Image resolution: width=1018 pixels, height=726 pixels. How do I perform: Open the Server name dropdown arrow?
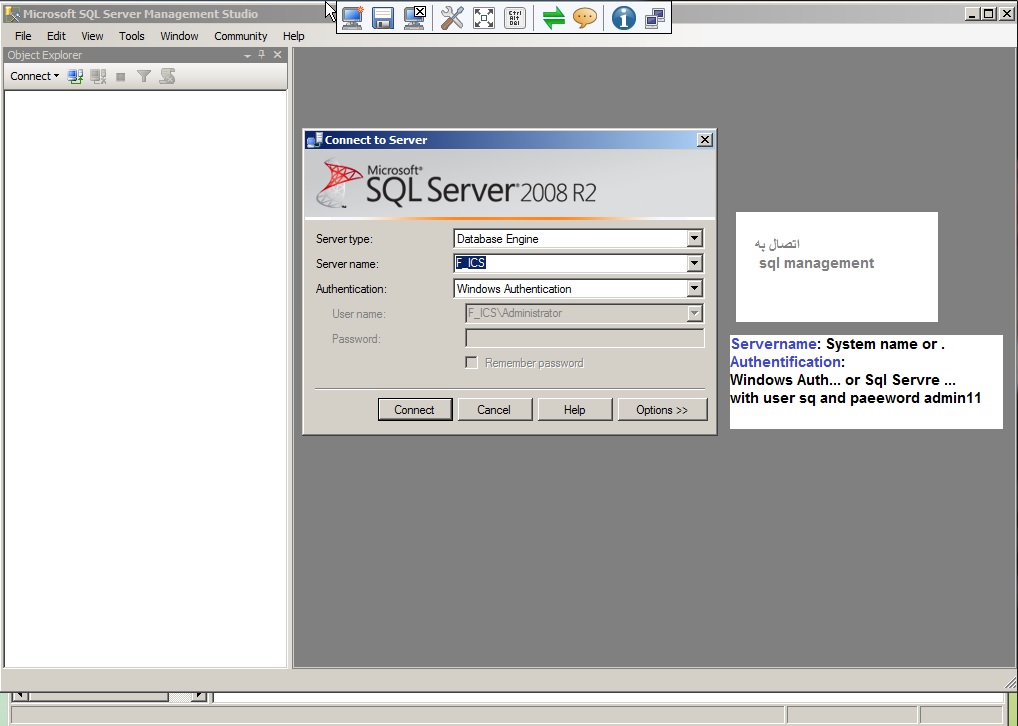695,264
